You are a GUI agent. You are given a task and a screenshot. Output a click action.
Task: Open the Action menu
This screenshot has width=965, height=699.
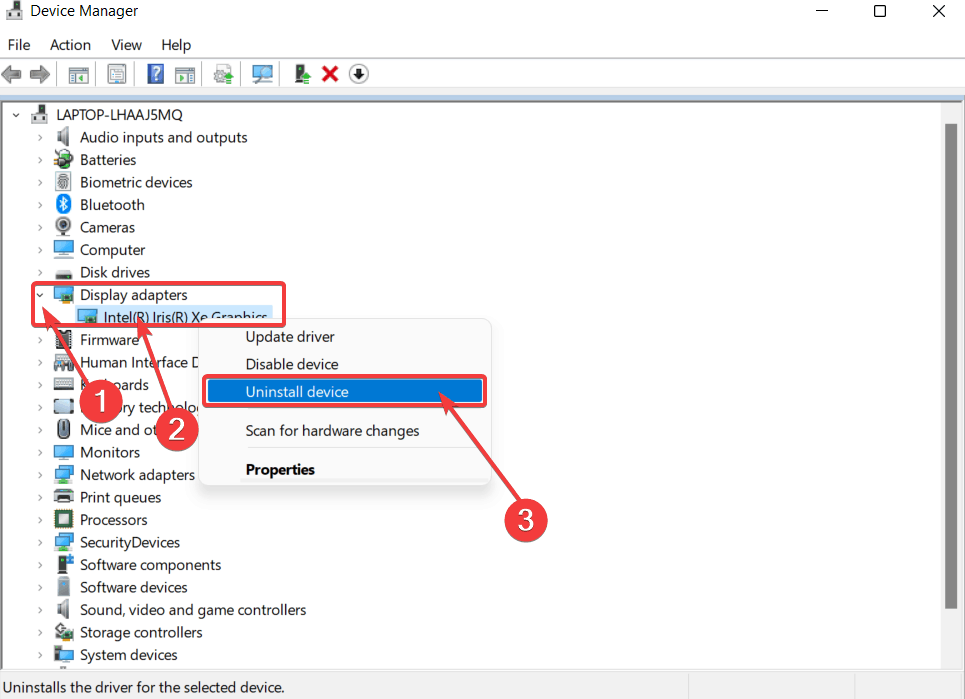pos(70,45)
